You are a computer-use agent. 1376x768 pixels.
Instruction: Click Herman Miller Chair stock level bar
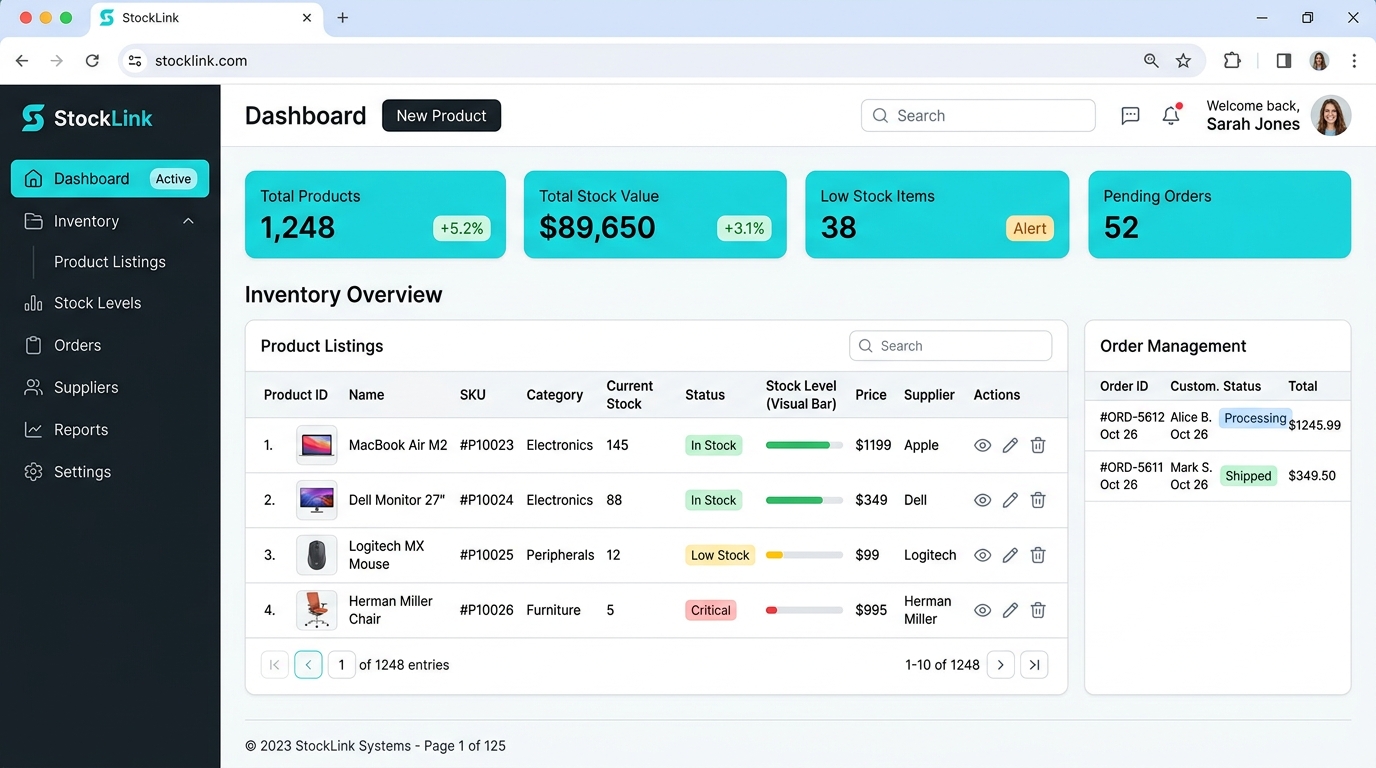[804, 610]
